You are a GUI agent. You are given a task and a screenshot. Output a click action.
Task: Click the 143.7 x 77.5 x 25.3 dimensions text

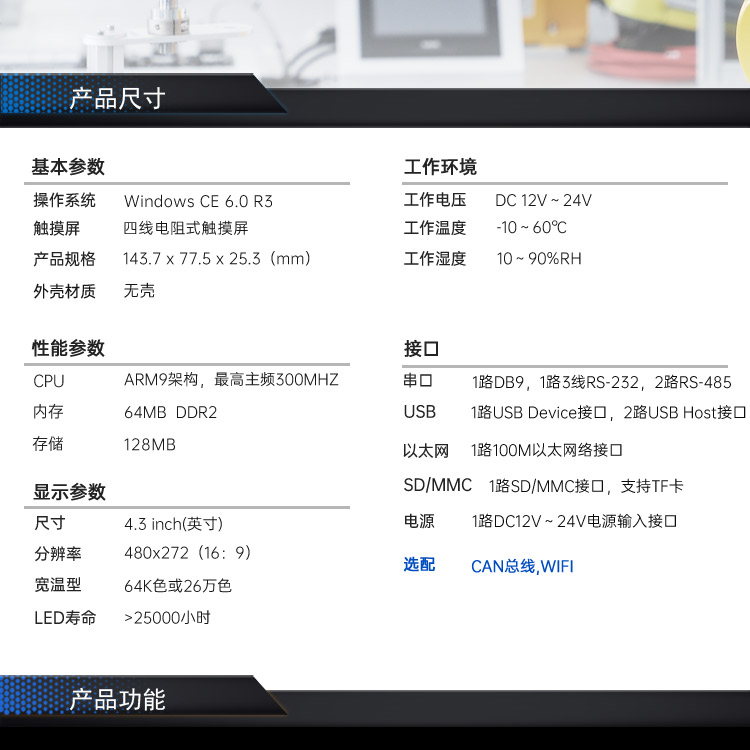[x=217, y=259]
